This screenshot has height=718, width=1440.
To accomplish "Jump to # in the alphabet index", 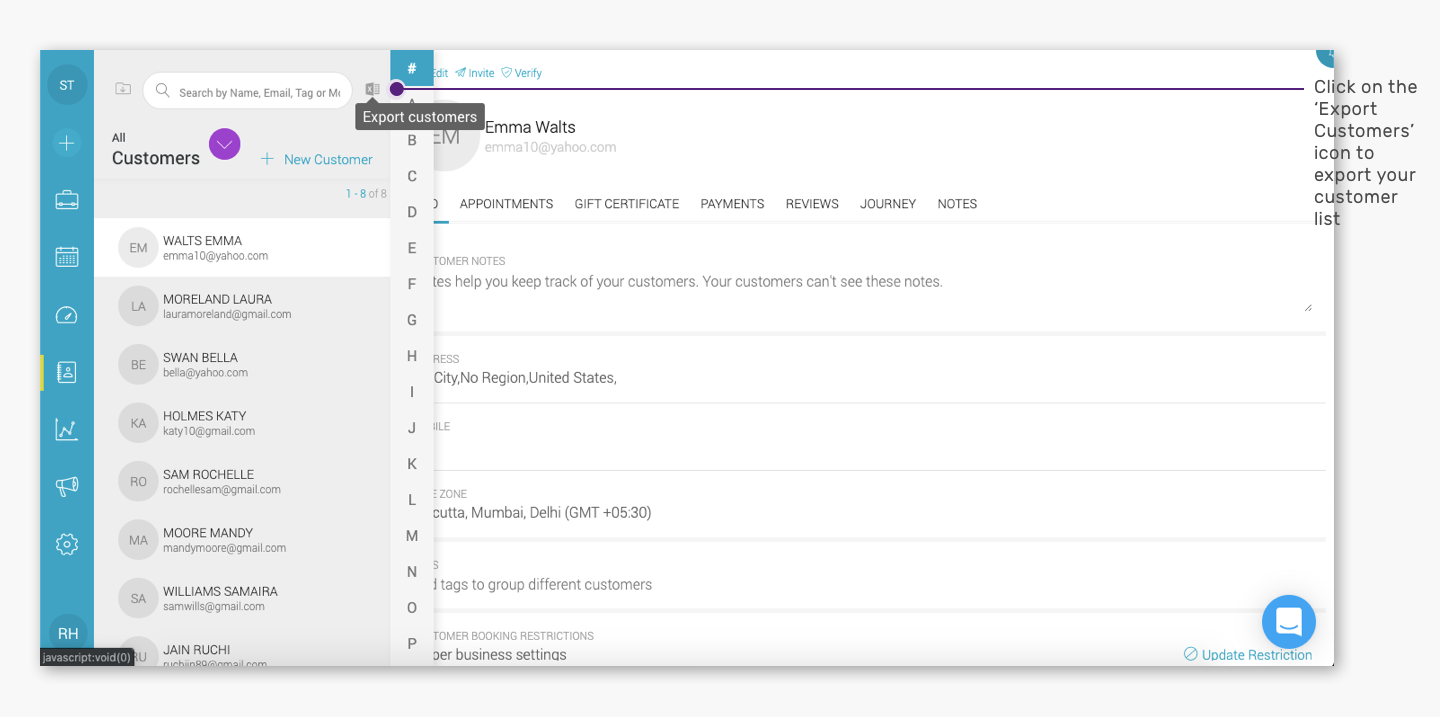I will point(412,68).
